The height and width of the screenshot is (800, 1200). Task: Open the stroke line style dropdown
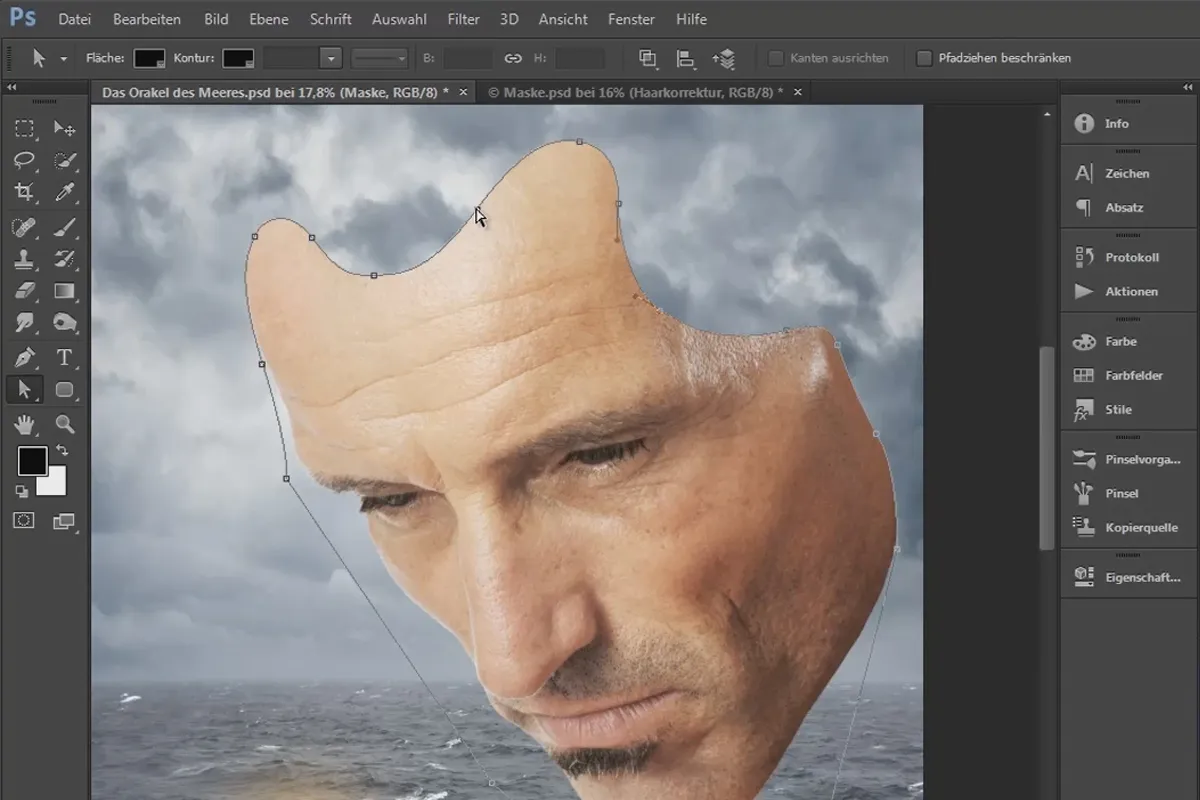(381, 58)
